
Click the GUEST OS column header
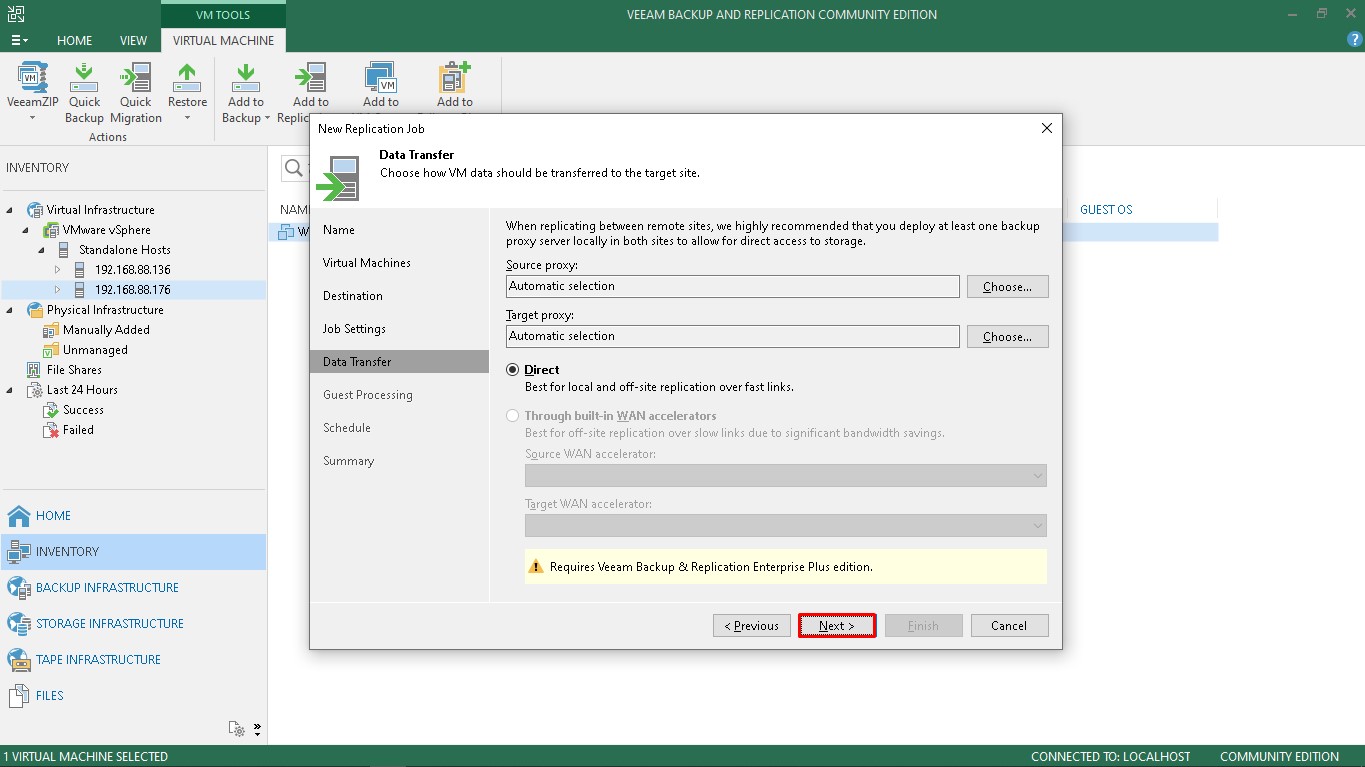pyautogui.click(x=1106, y=210)
